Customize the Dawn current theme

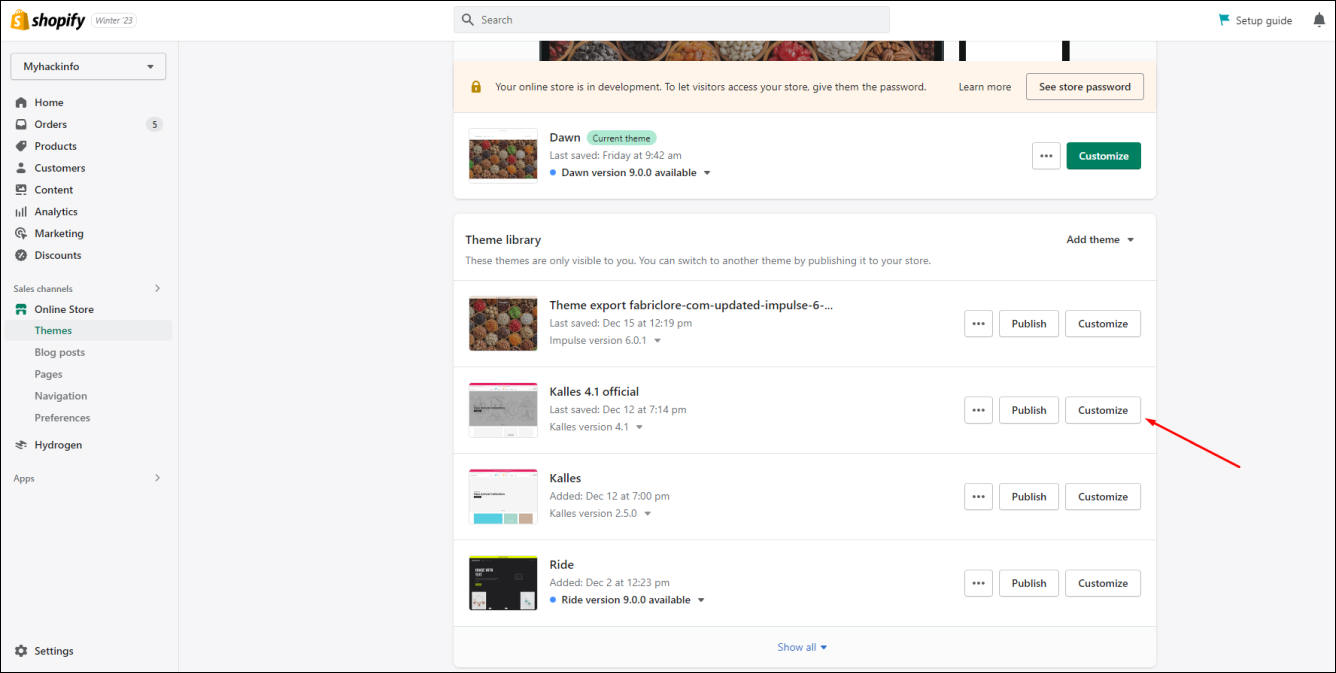(1104, 156)
